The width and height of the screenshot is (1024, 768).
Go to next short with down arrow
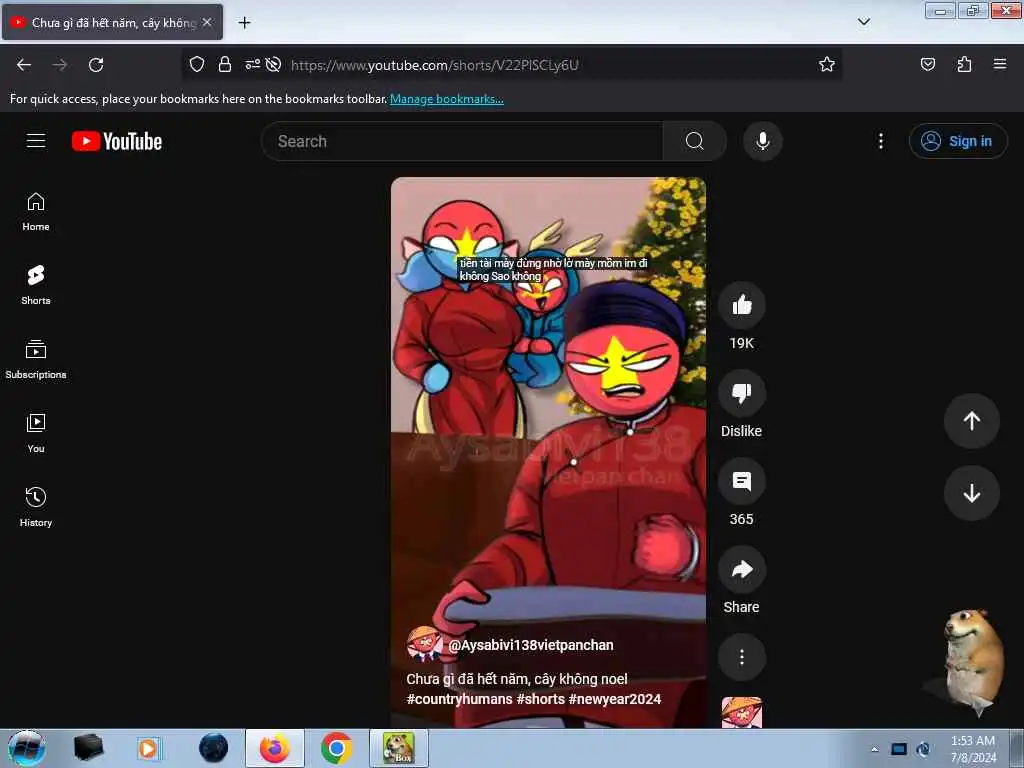point(972,493)
